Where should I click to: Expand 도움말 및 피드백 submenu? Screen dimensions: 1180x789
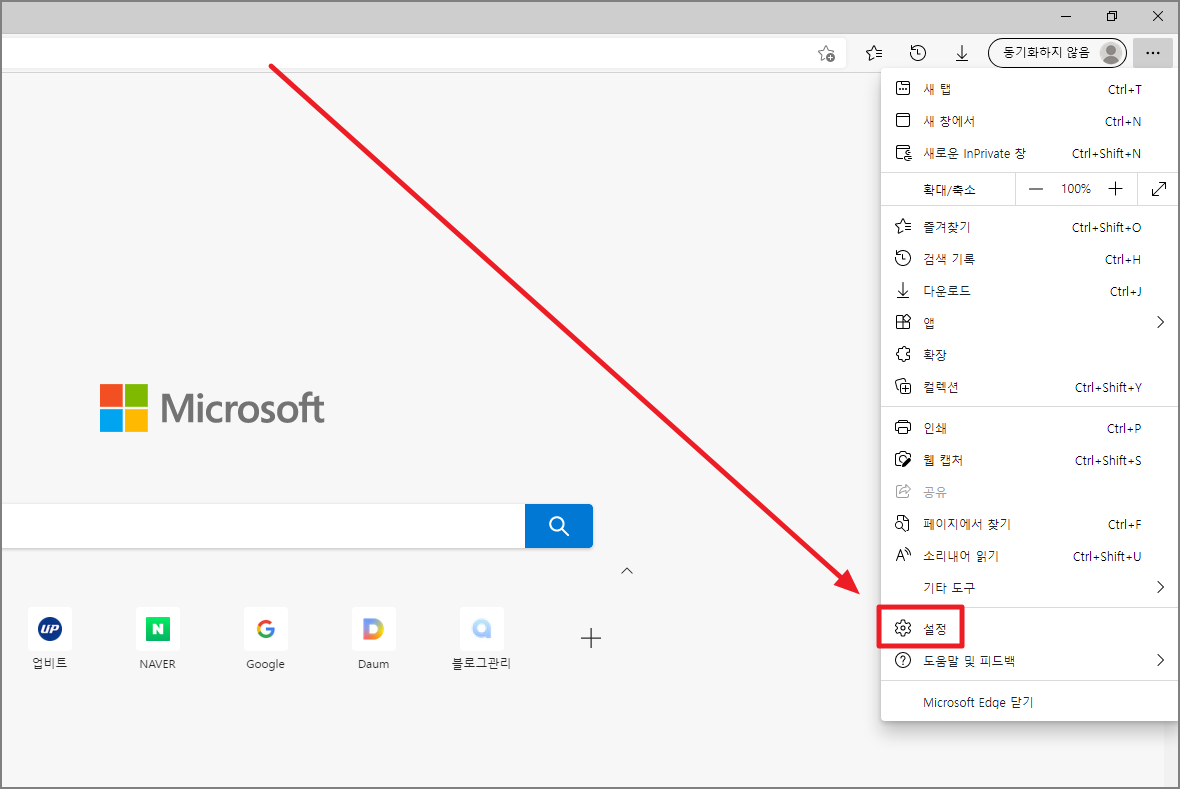[1028, 661]
